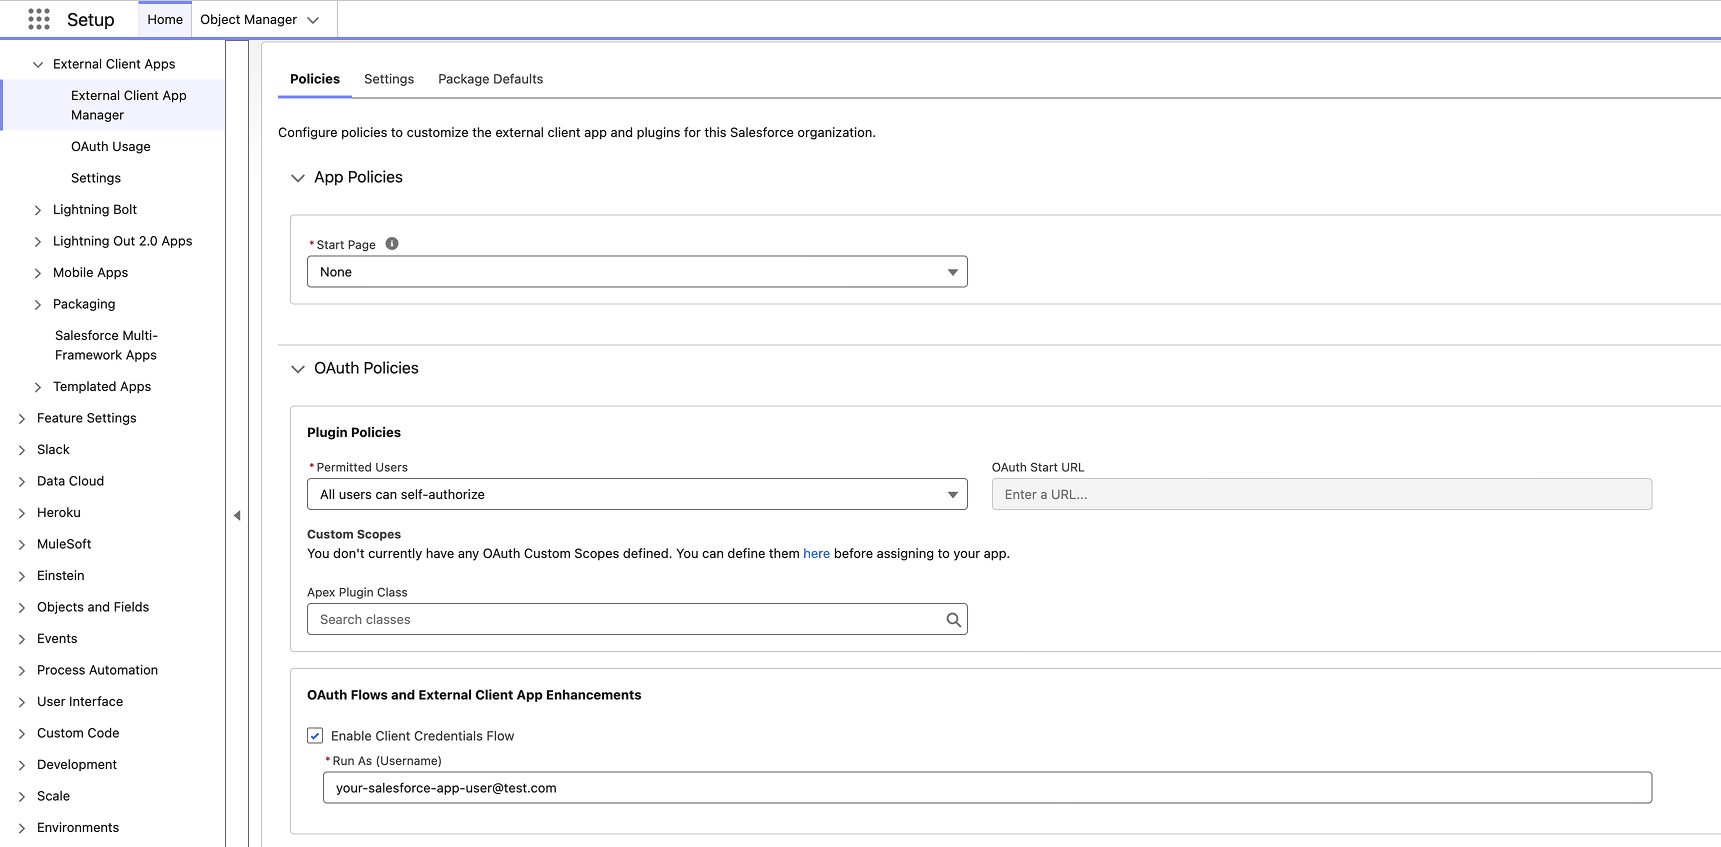Screen dimensions: 1721x847
Task: Collapse the App Policies section
Action: (x=298, y=178)
